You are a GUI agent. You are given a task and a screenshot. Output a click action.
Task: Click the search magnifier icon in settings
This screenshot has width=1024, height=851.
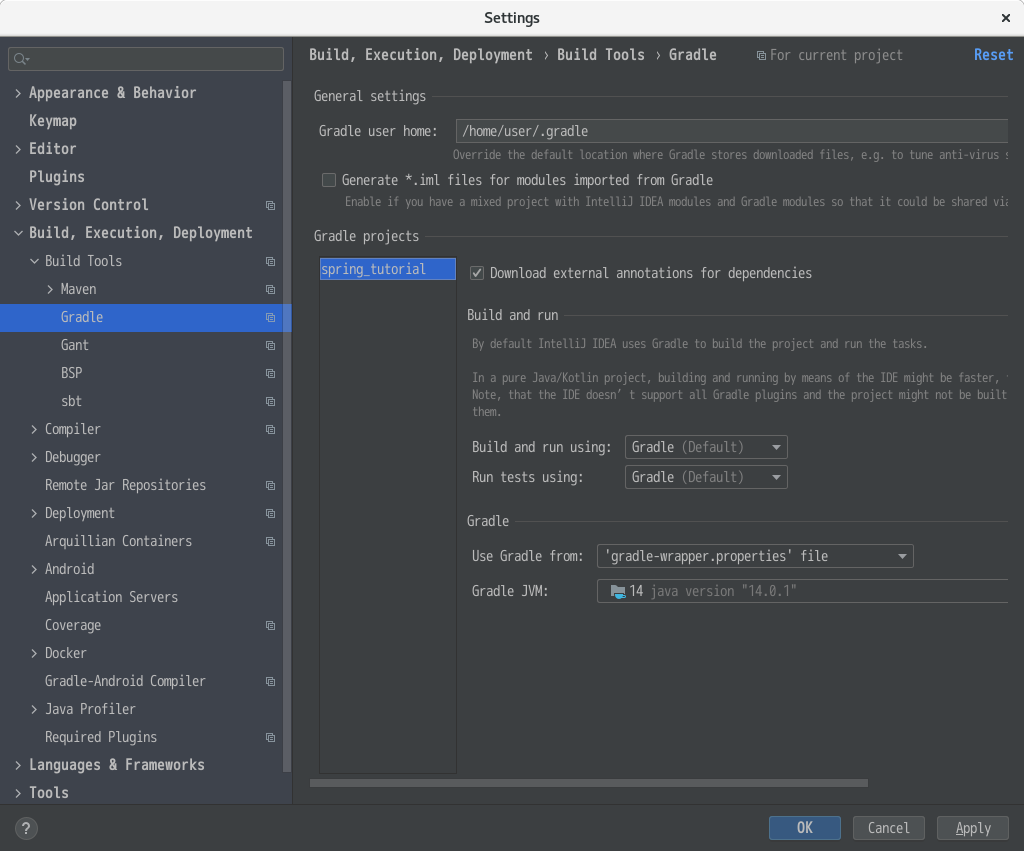click(x=20, y=59)
